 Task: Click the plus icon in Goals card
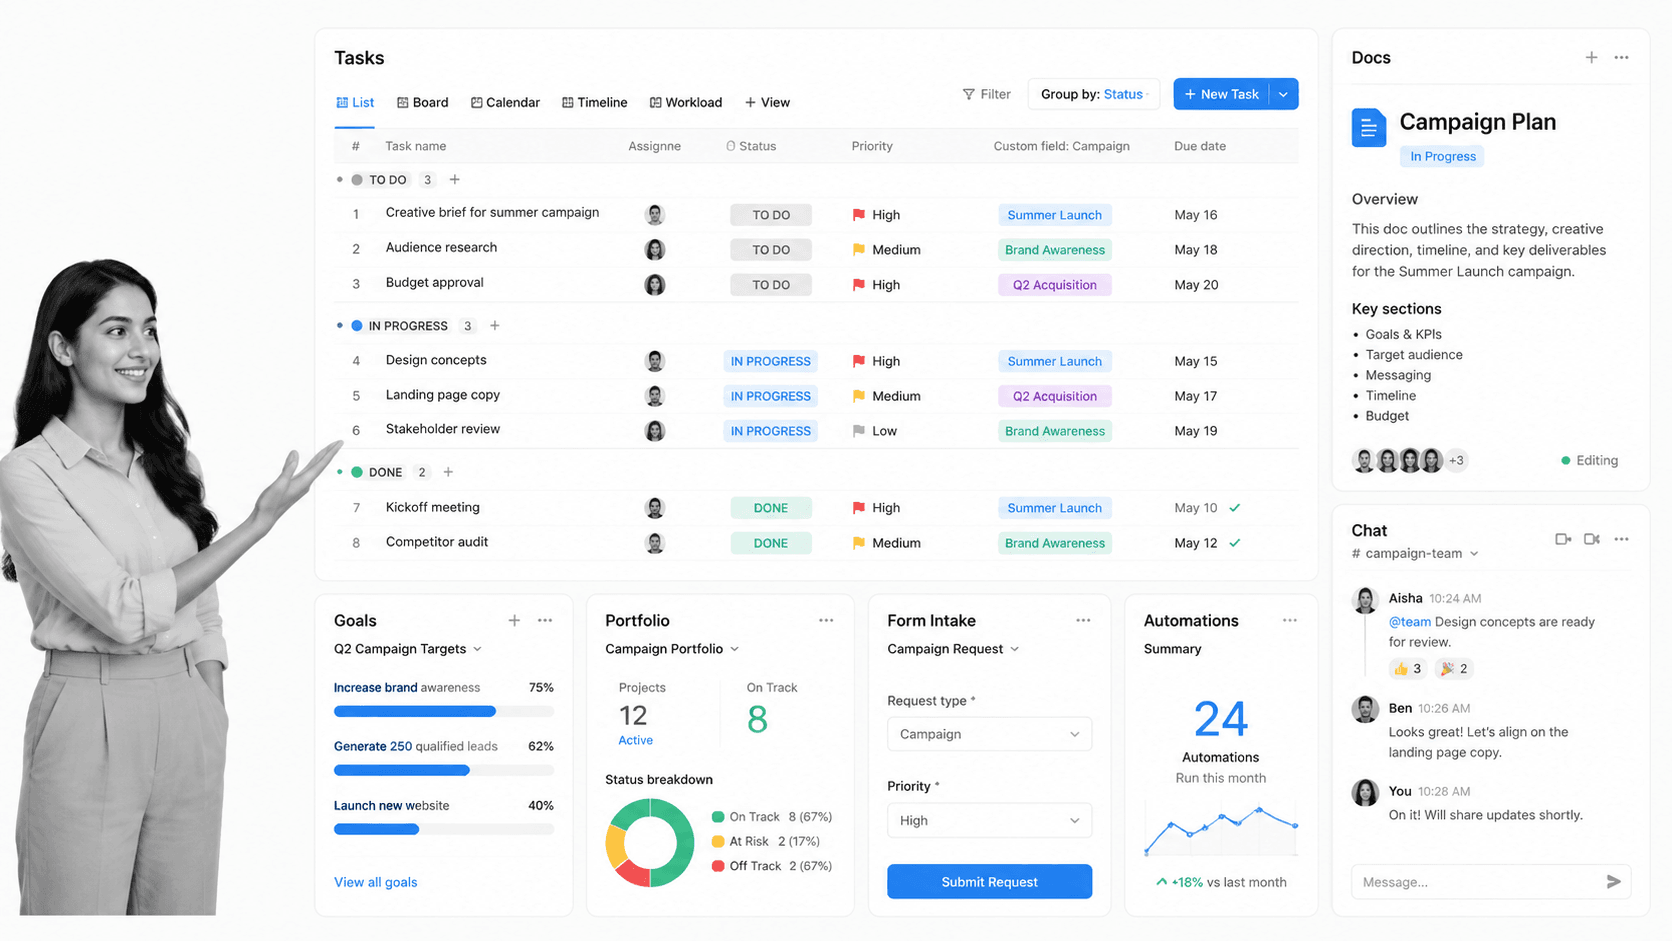click(x=514, y=620)
